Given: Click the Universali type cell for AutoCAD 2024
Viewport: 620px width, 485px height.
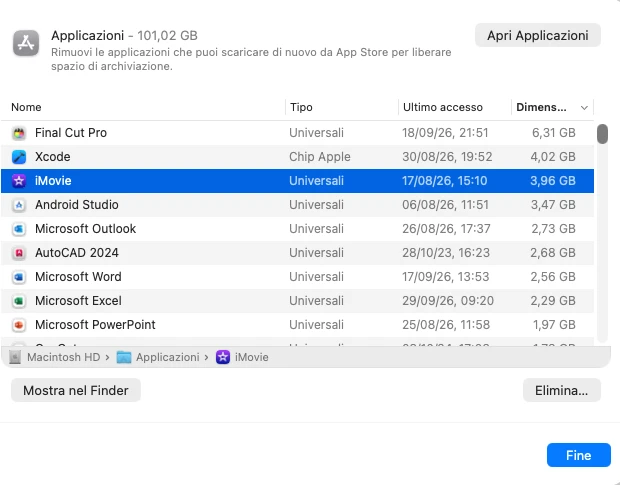Looking at the screenshot, I should pos(316,253).
